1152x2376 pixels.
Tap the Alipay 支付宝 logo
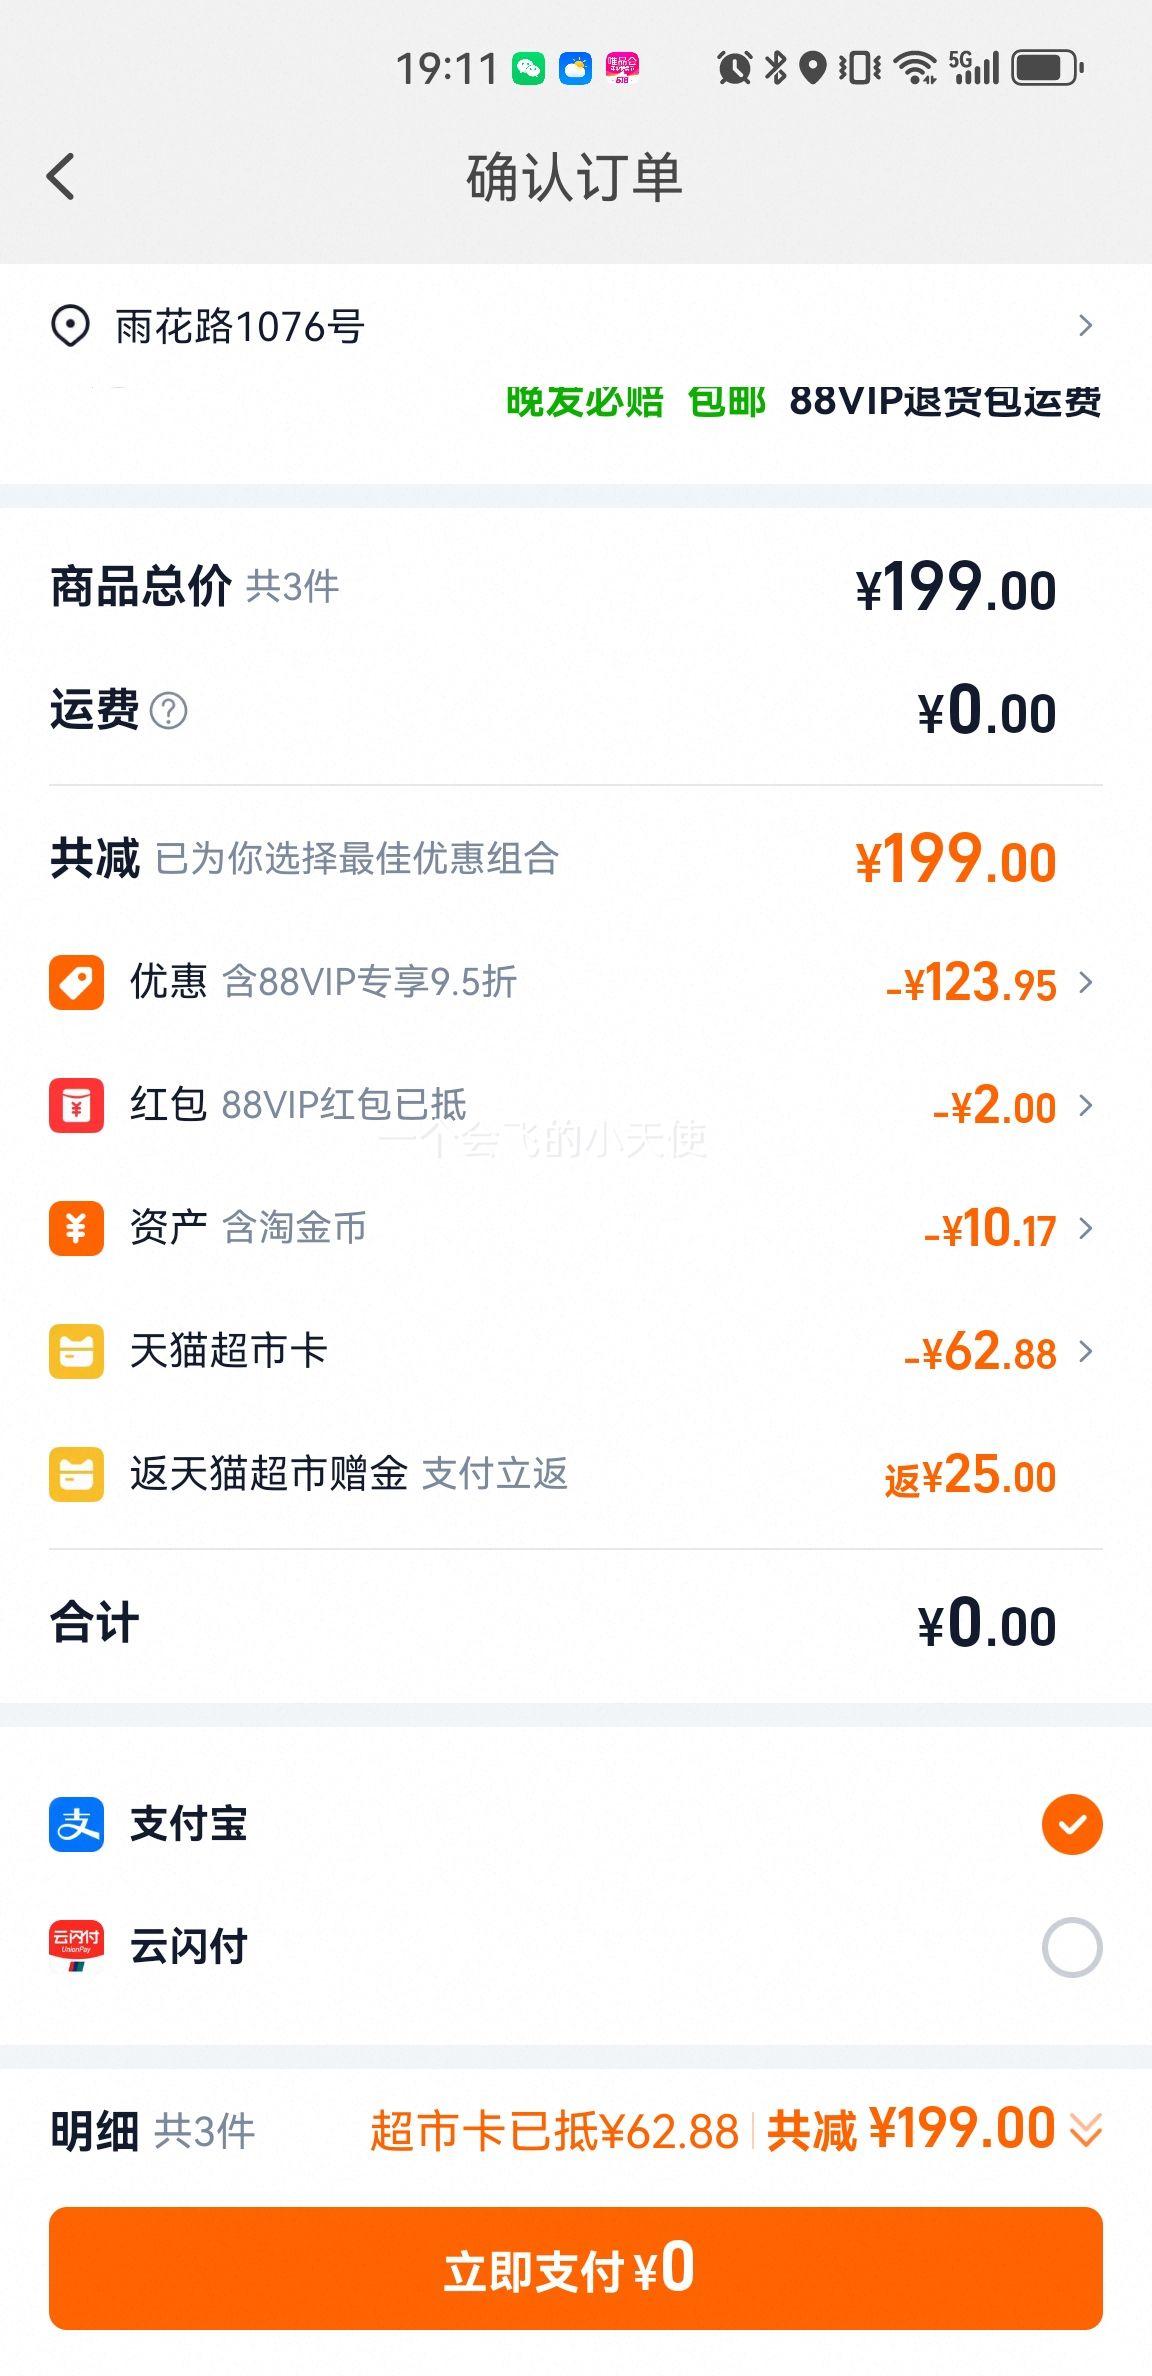pos(76,1824)
